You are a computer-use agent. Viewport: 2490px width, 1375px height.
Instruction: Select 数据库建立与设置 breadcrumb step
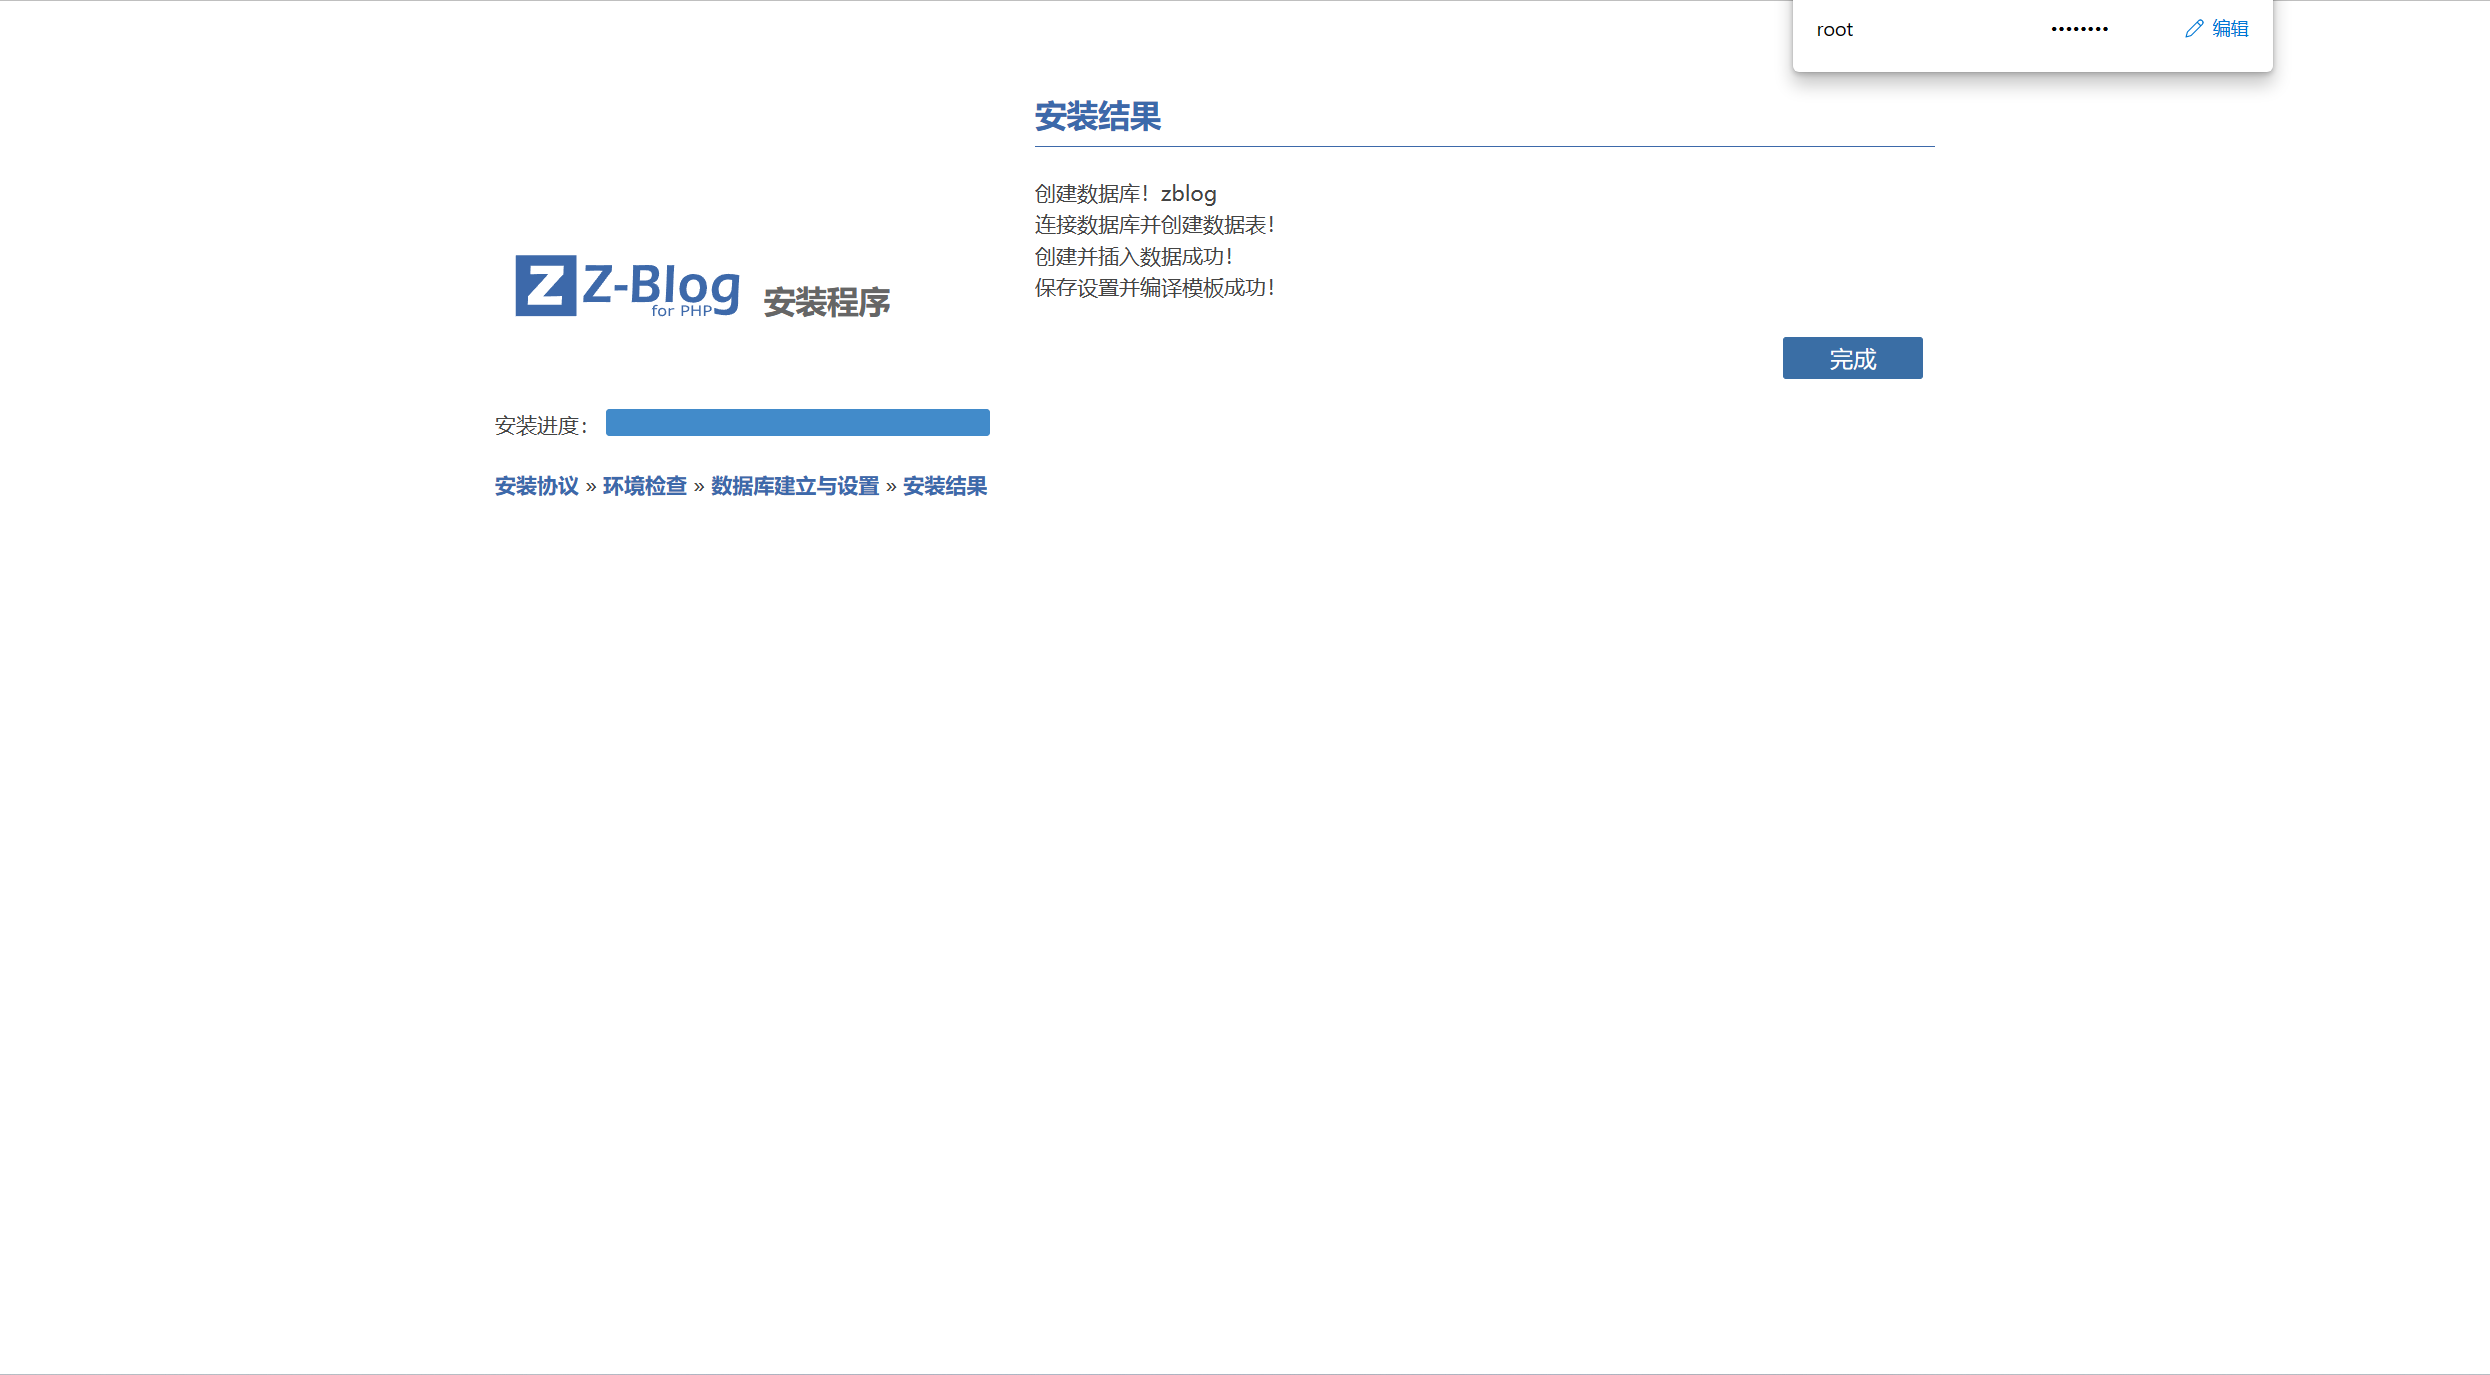click(794, 486)
